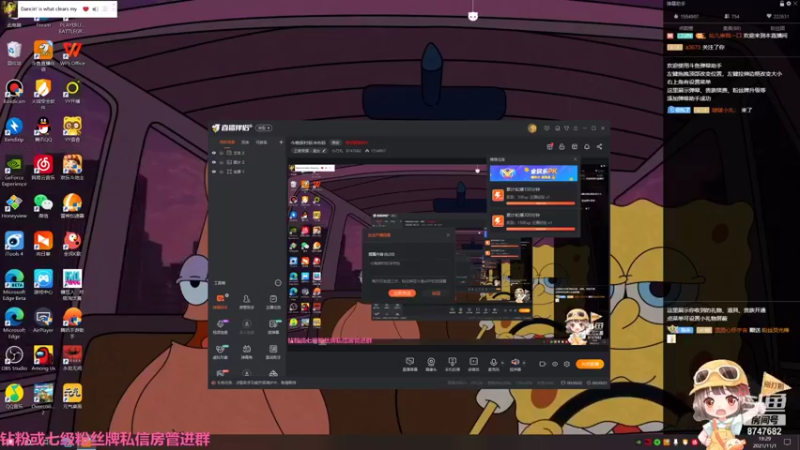The width and height of the screenshot is (800, 450).
Task: Open the GeForce Experience desktop shortcut
Action: coord(14,170)
